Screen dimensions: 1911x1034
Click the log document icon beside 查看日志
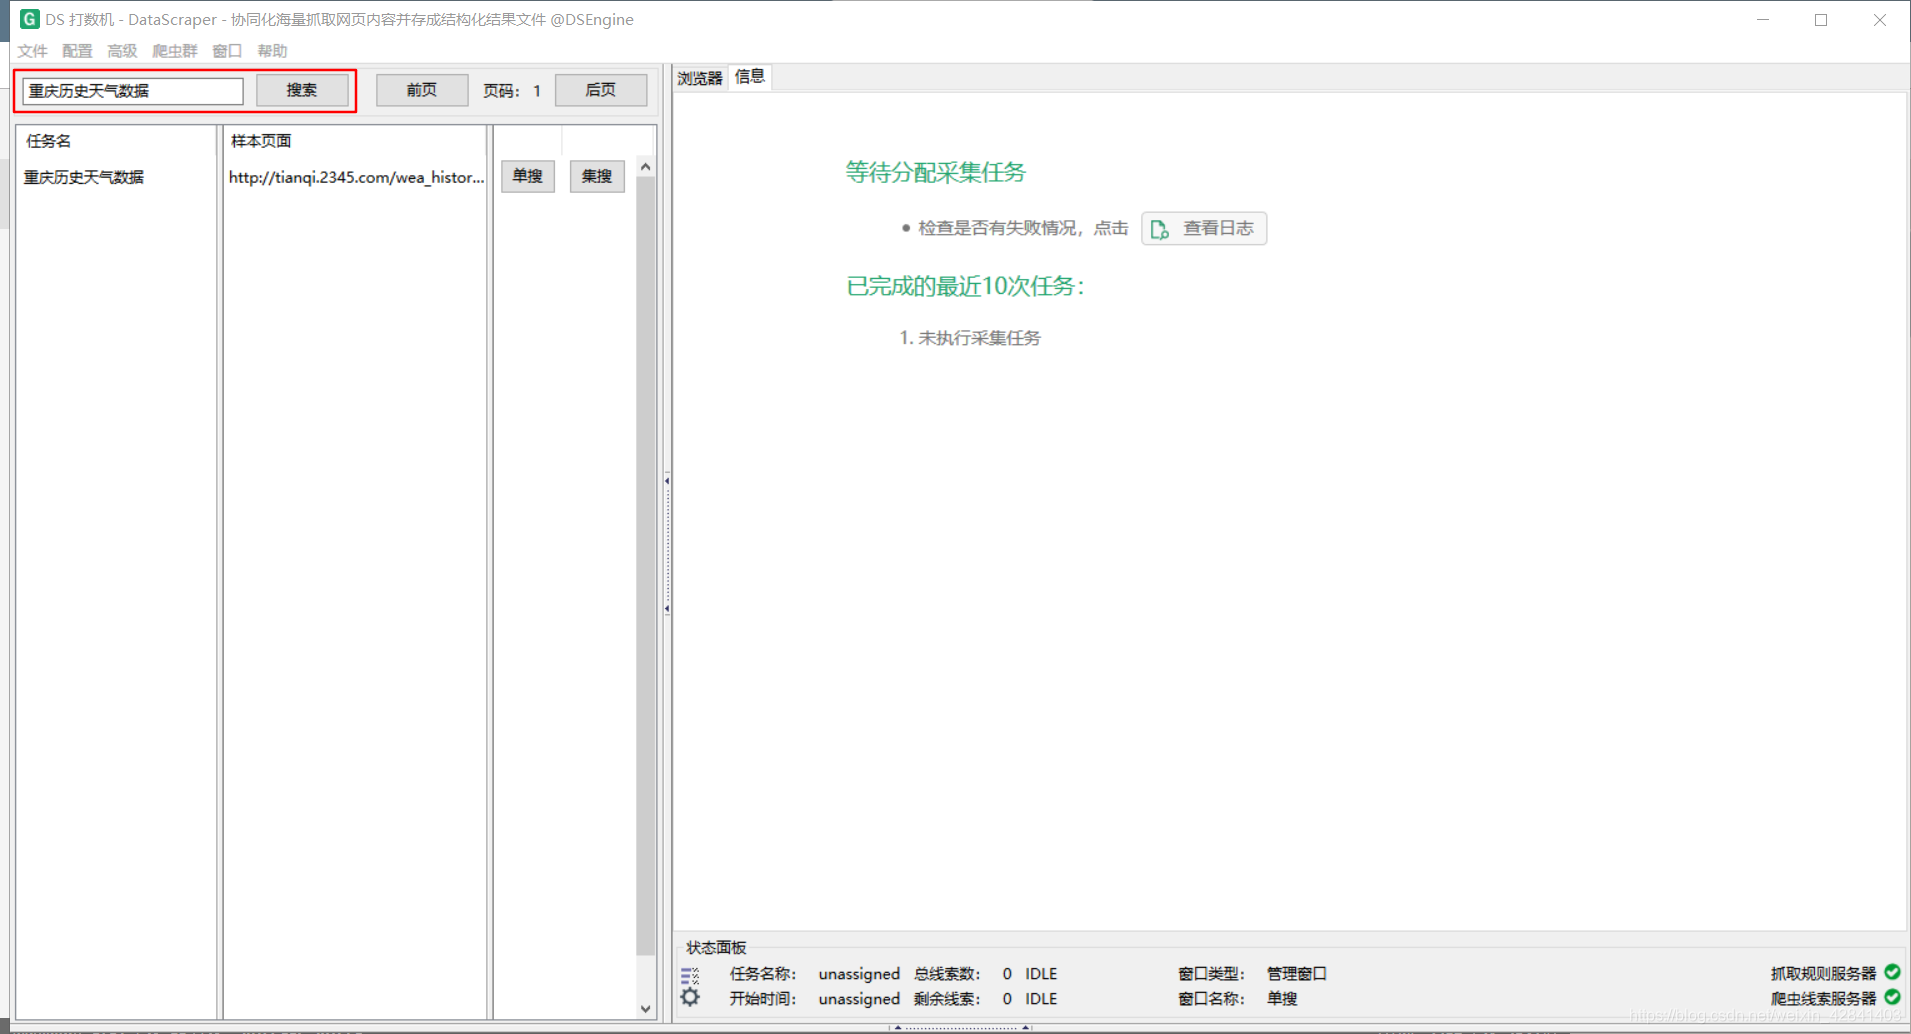coord(1160,228)
